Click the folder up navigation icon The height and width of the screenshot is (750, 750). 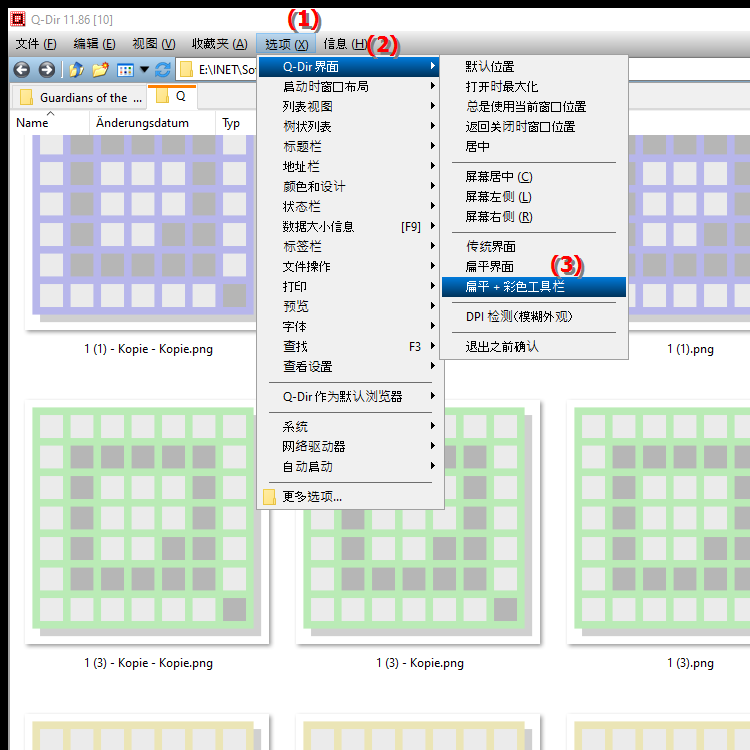click(x=76, y=70)
